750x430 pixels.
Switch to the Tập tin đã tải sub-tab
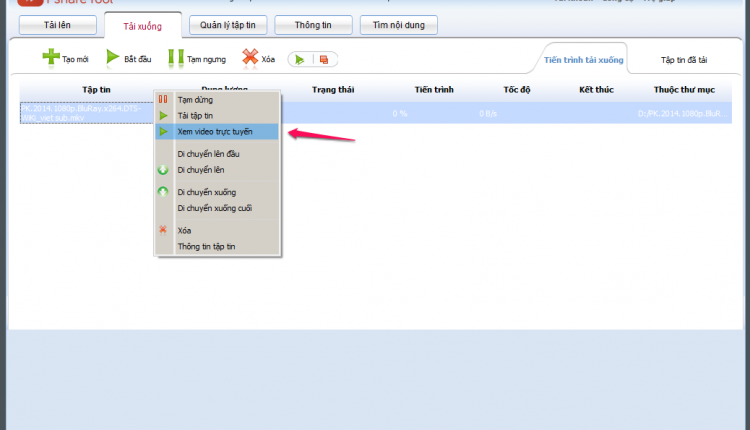pos(684,60)
